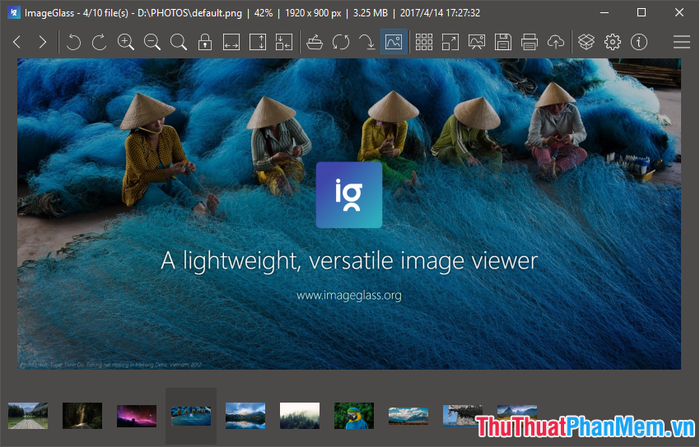View actual size with plain magnifier
Viewport: 700px width, 447px height.
(178, 42)
